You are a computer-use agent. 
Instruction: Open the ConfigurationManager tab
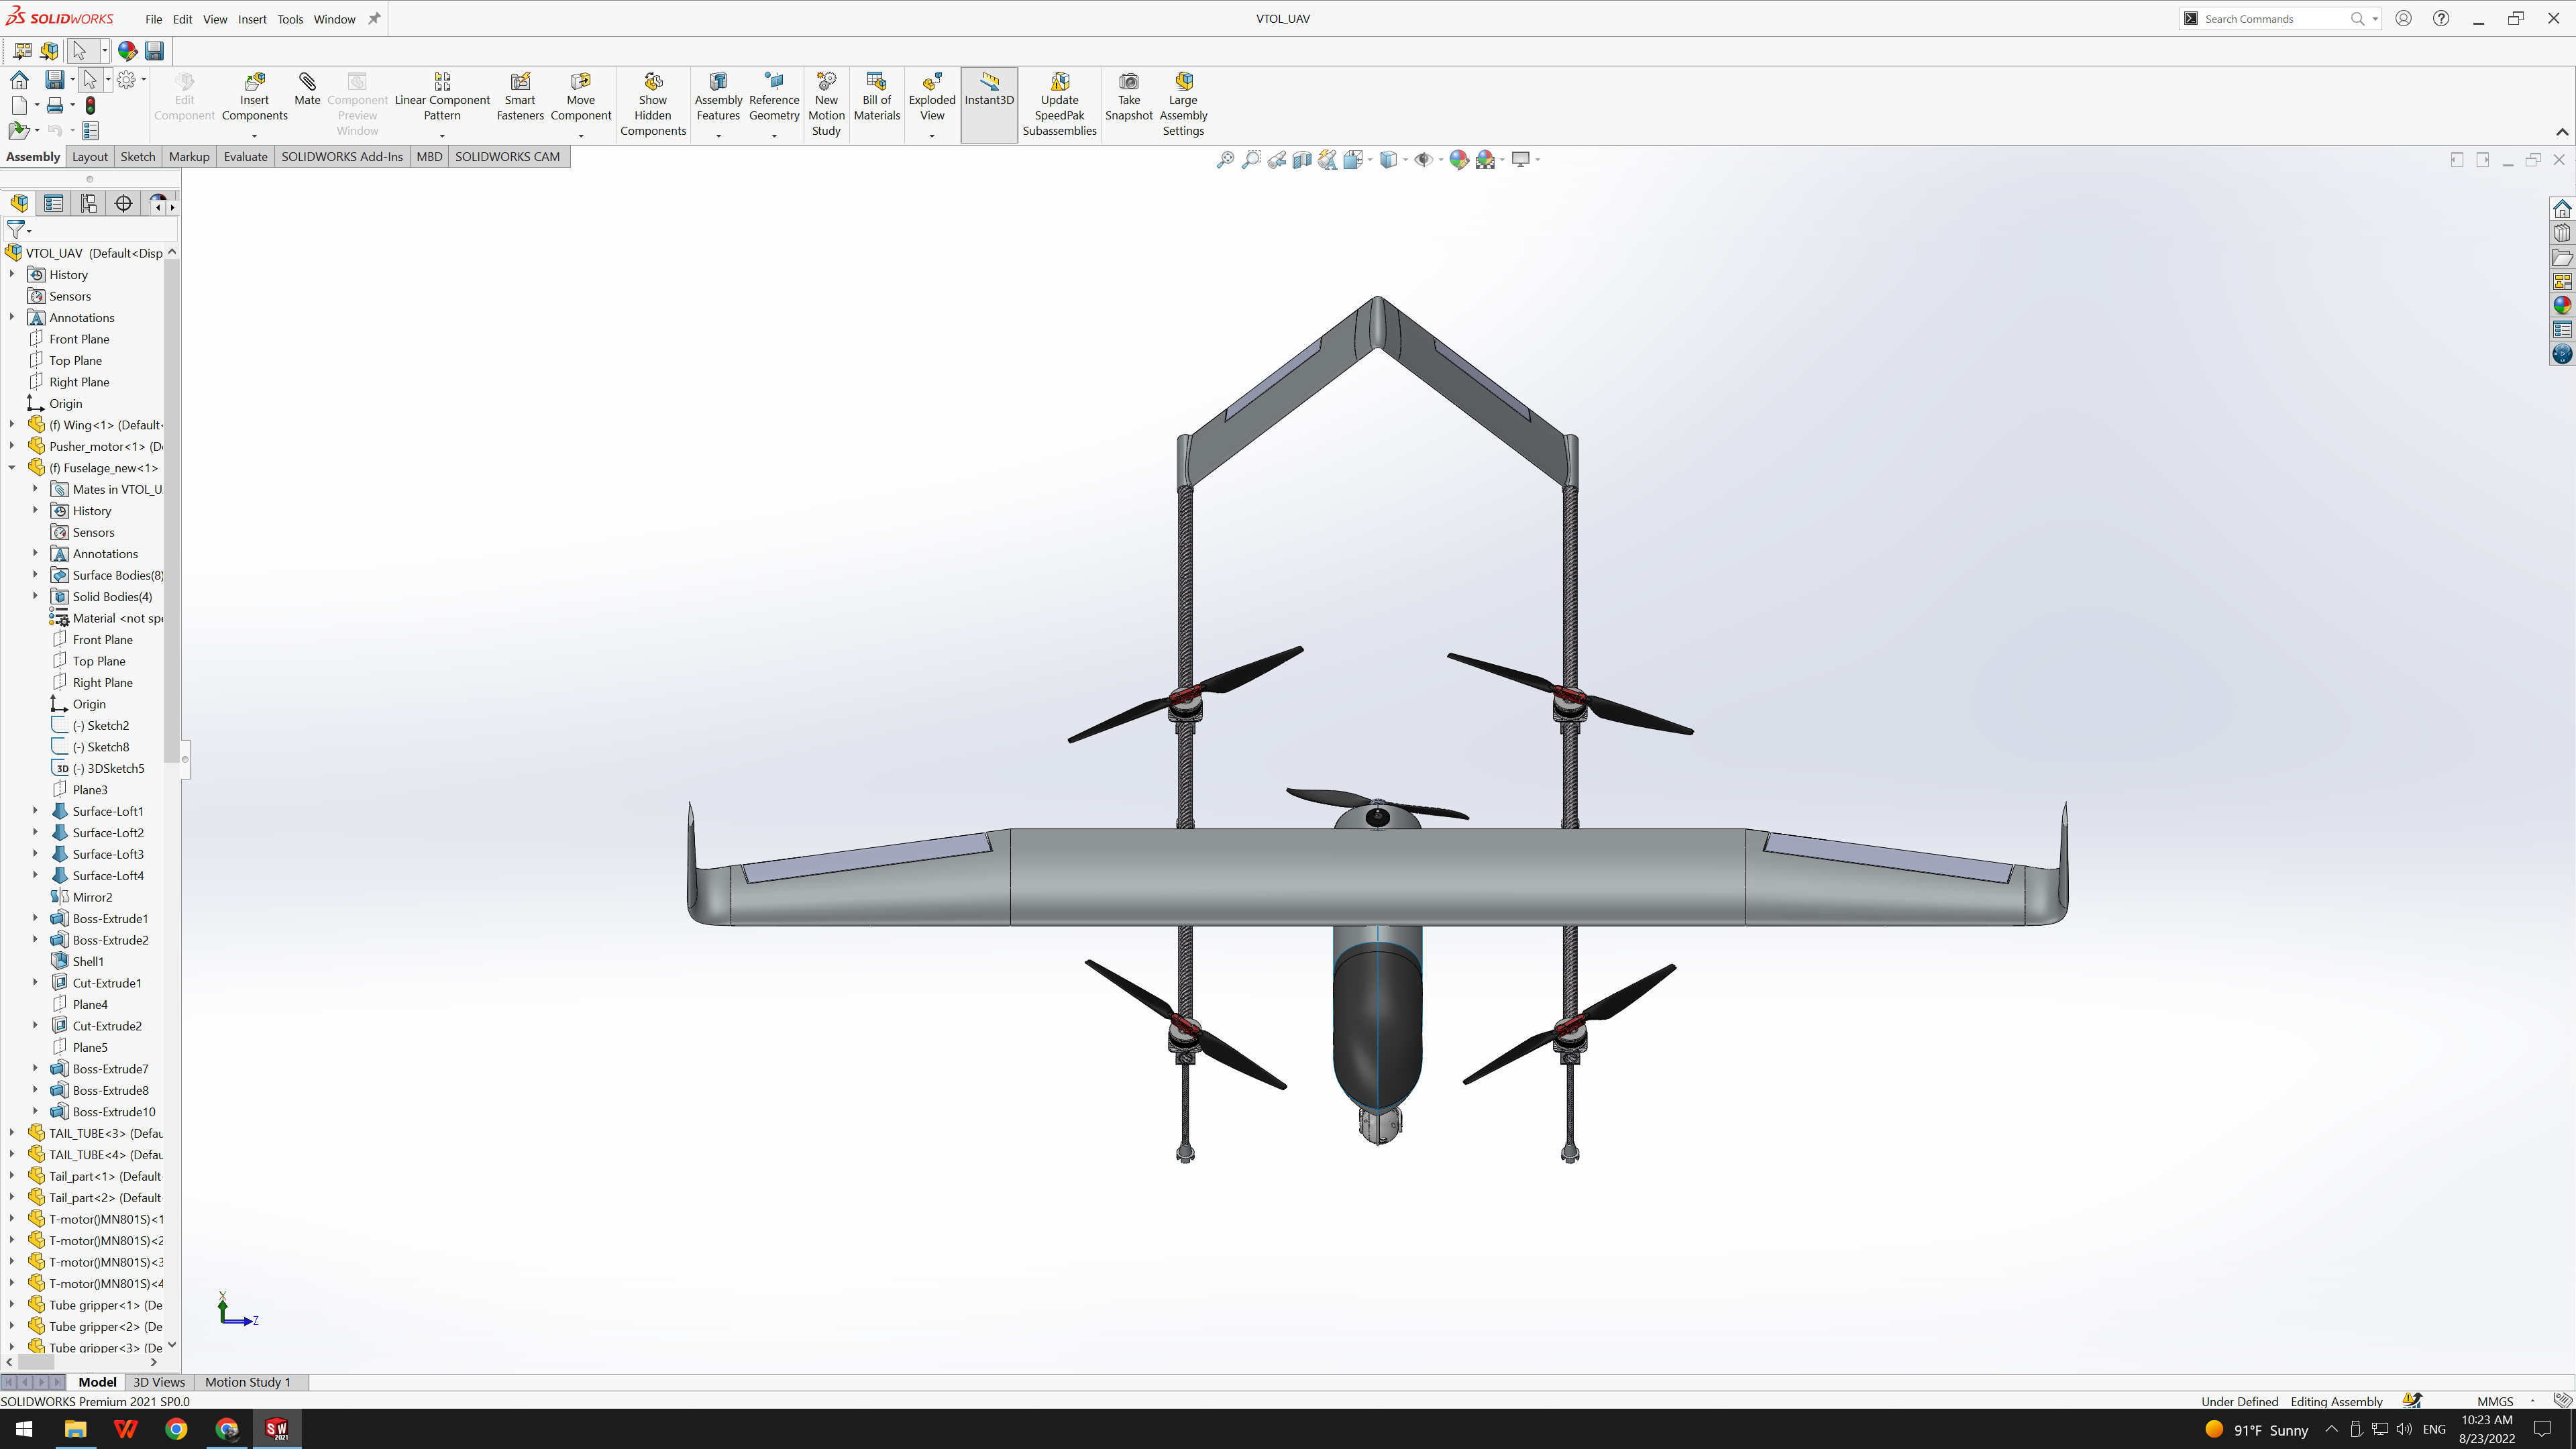89,204
